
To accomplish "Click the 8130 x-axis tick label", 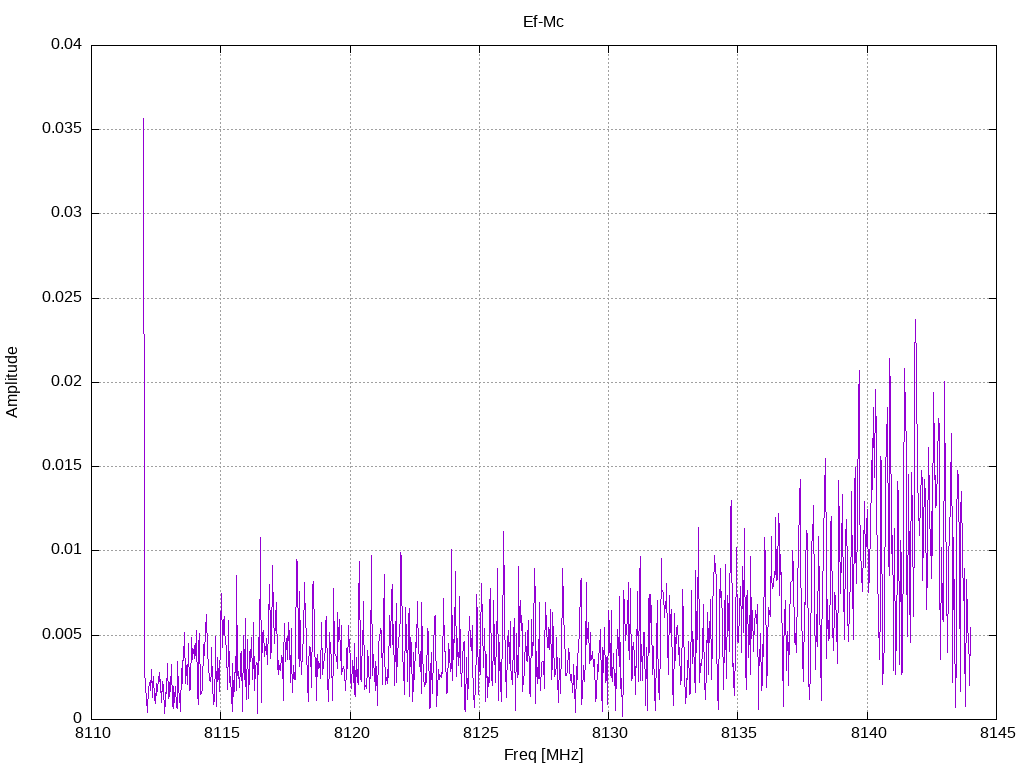I will (x=608, y=734).
